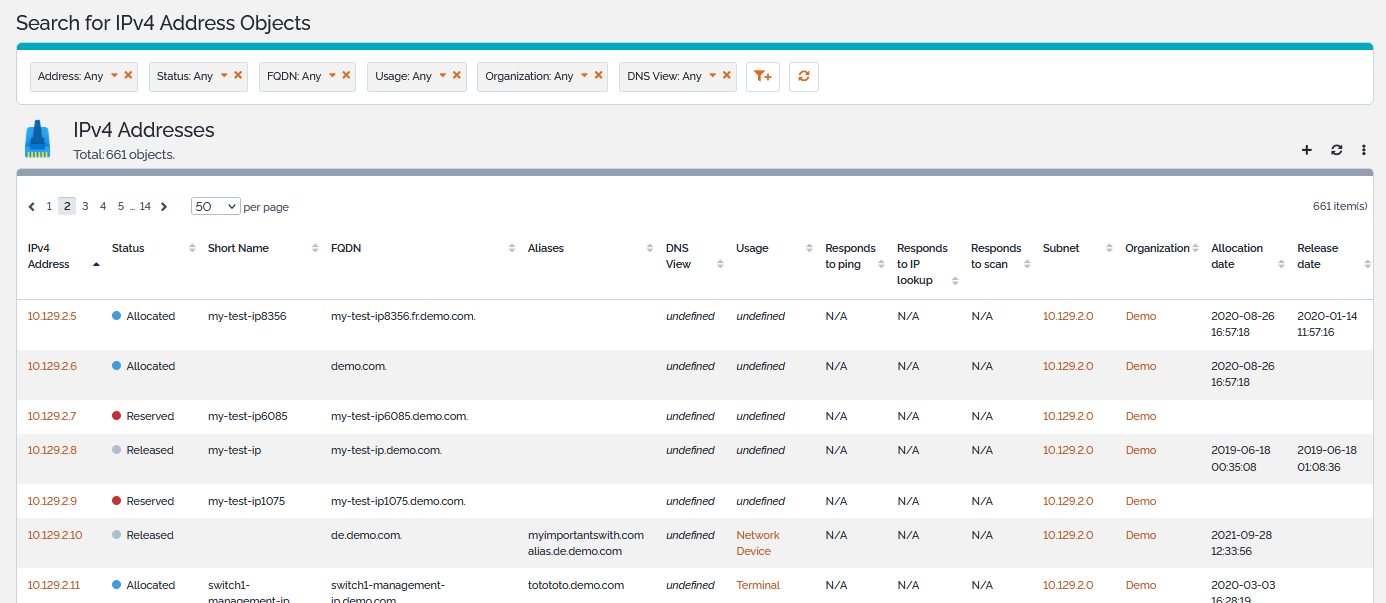Click the orange reset filters refresh icon

pyautogui.click(x=803, y=77)
